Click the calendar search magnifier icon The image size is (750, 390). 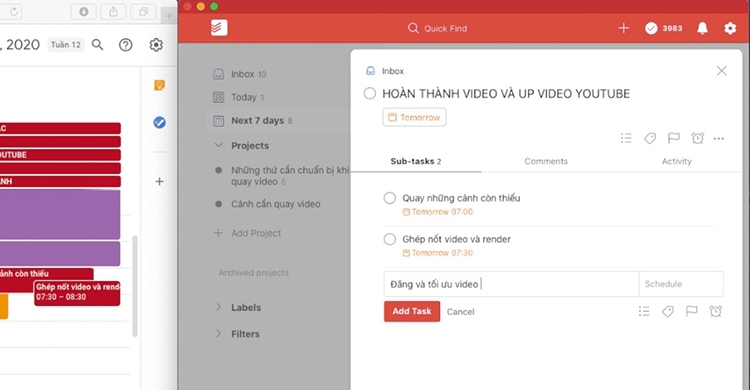(98, 45)
